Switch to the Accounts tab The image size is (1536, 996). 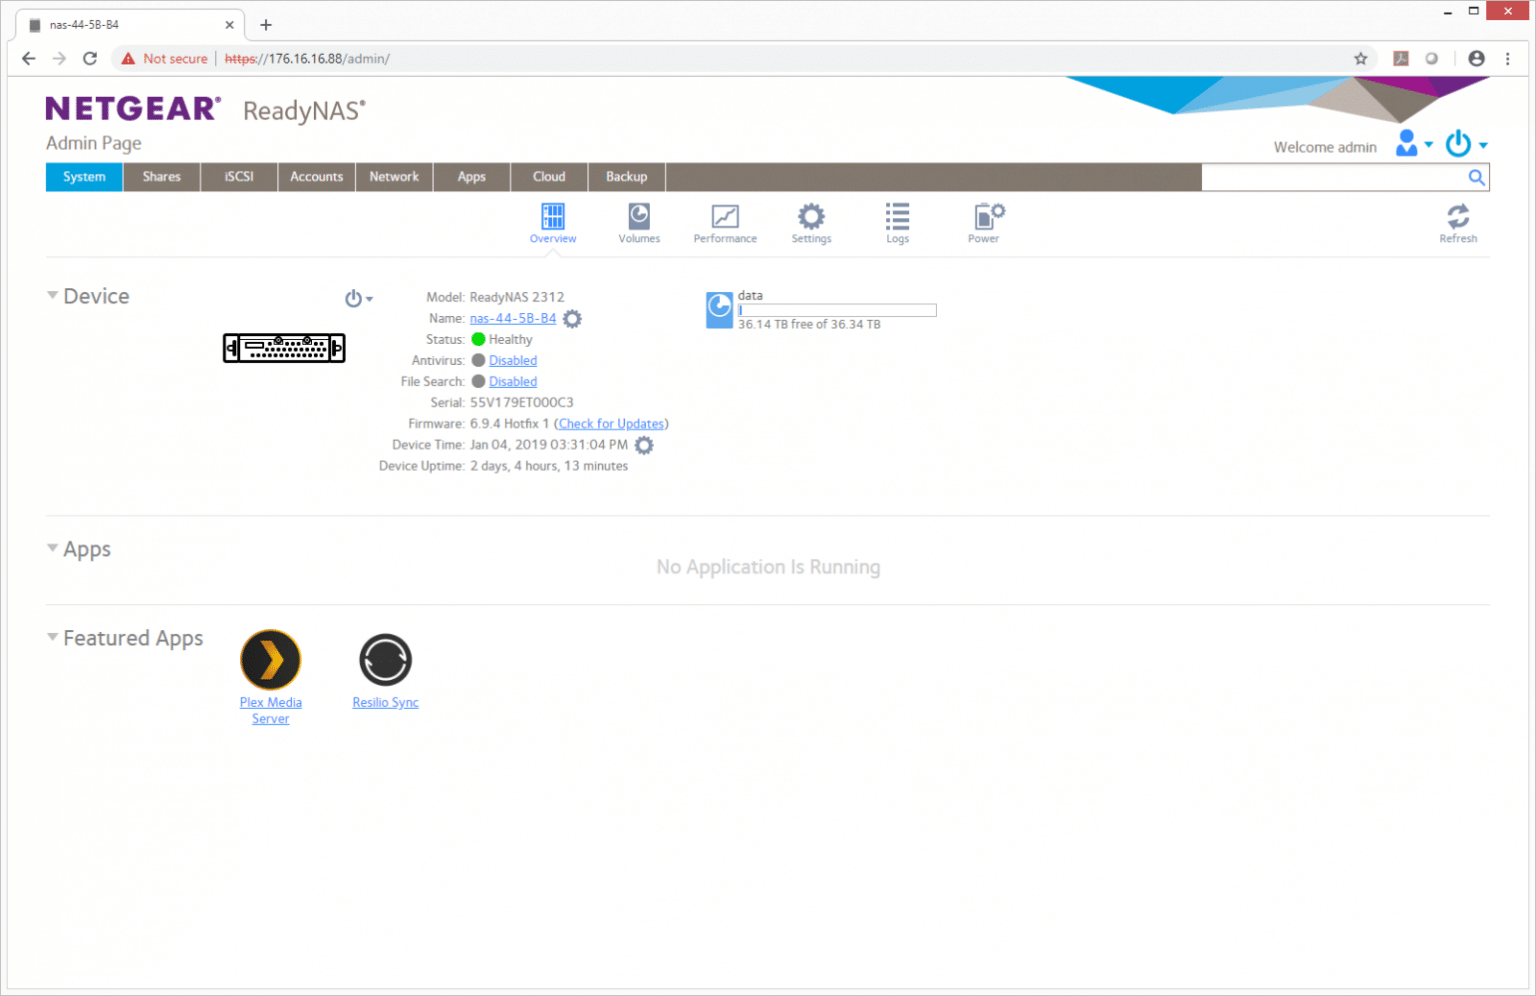coord(317,177)
